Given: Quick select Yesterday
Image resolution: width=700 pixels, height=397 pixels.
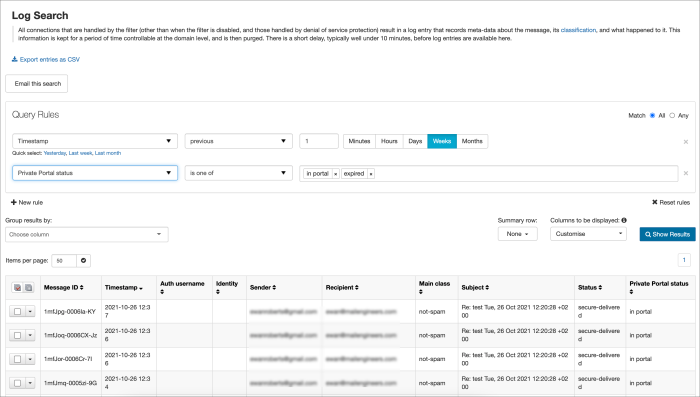Looking at the screenshot, I should coord(54,153).
